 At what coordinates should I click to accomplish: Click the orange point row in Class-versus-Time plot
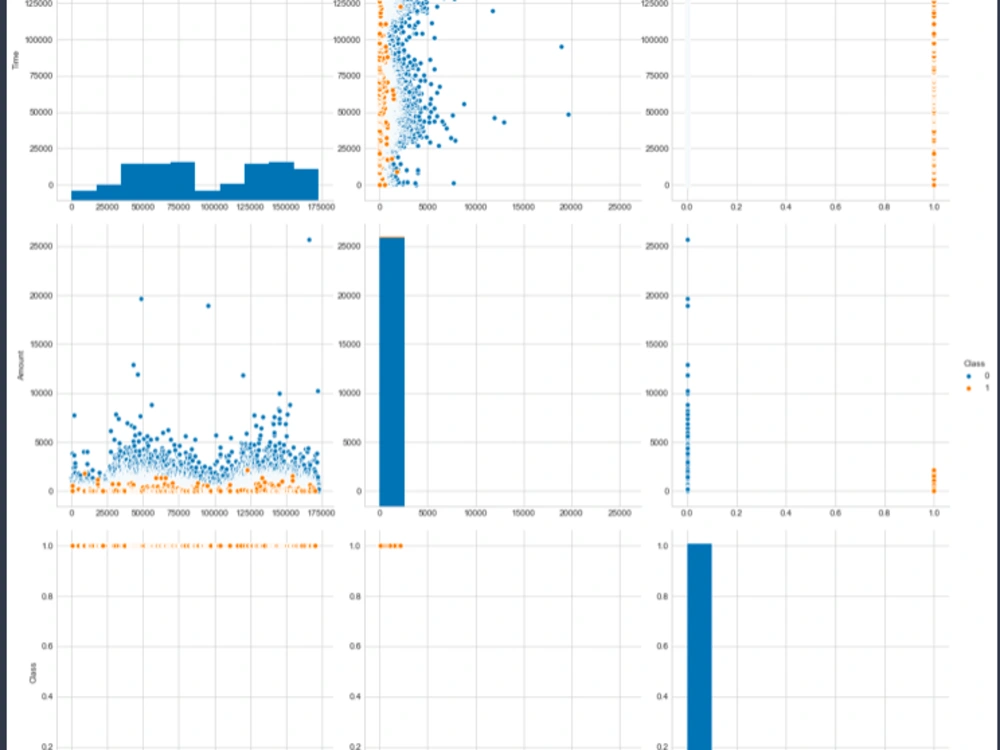click(x=194, y=546)
